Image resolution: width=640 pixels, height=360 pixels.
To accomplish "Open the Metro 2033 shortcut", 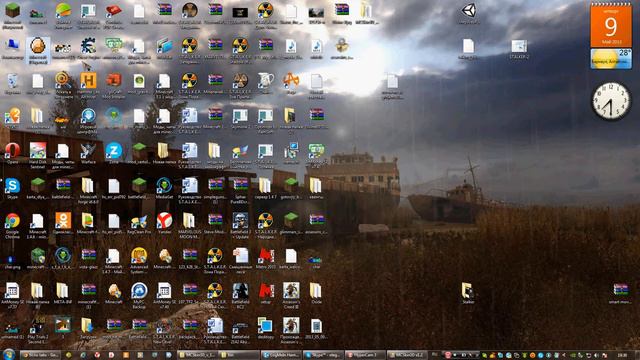I will coord(266,258).
